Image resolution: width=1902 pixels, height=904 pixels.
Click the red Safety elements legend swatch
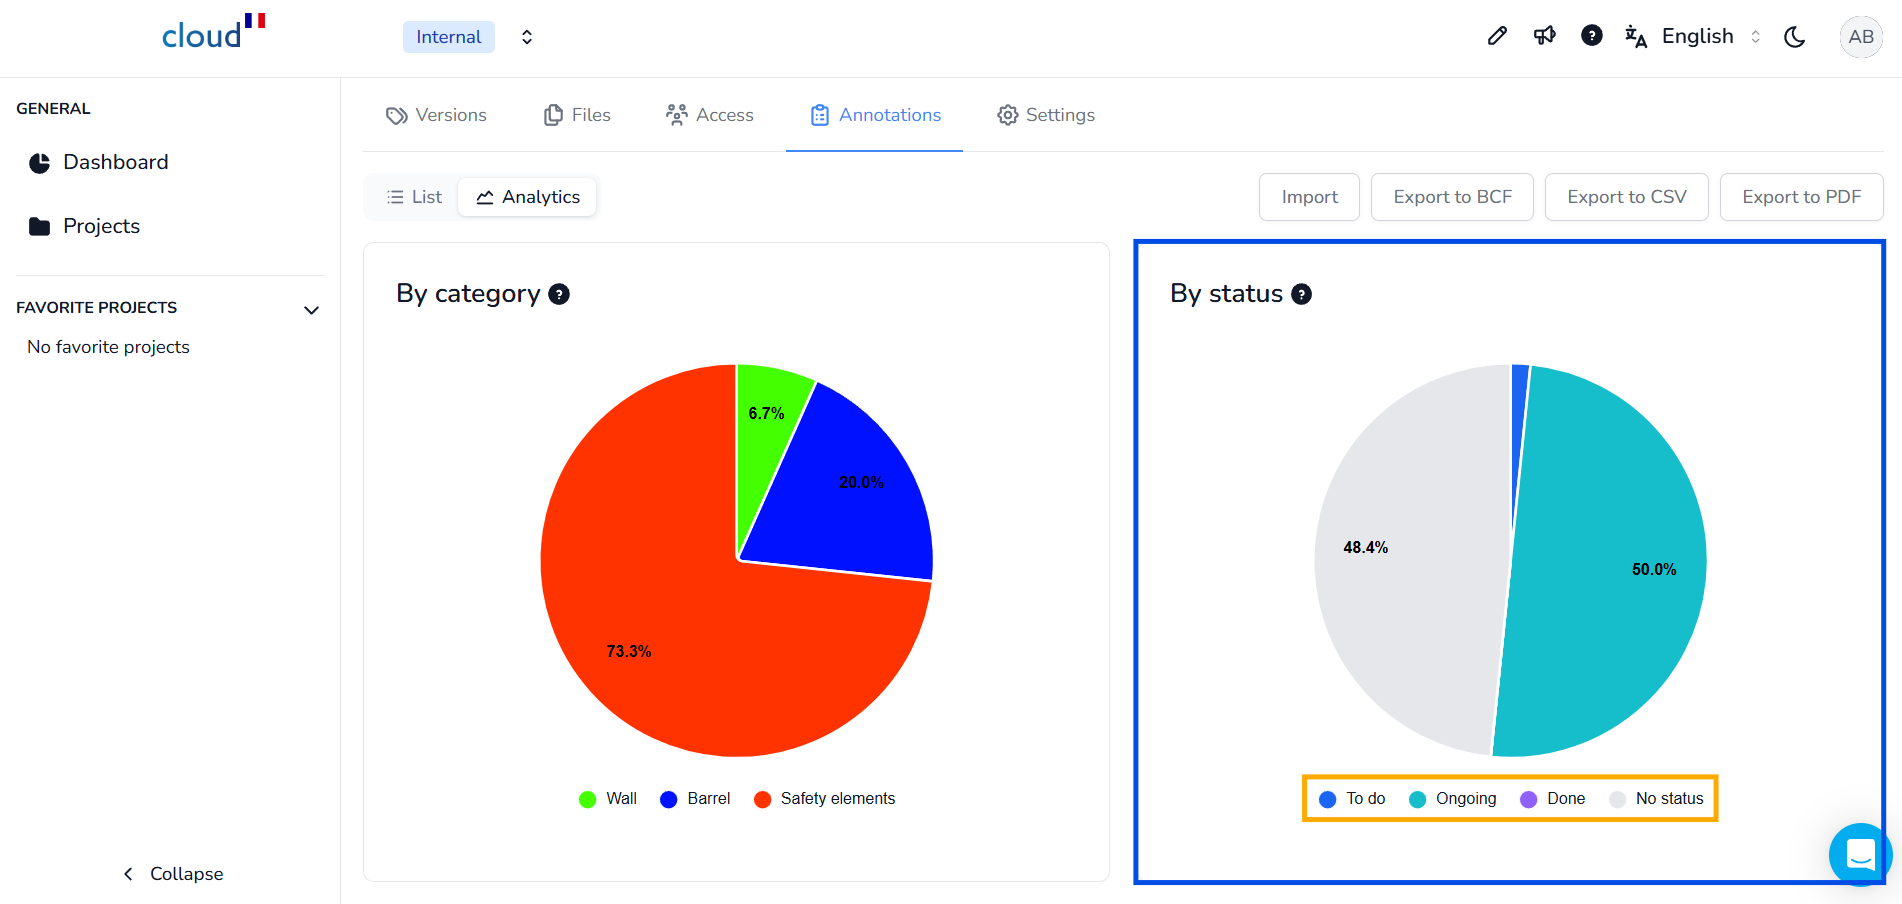point(762,799)
